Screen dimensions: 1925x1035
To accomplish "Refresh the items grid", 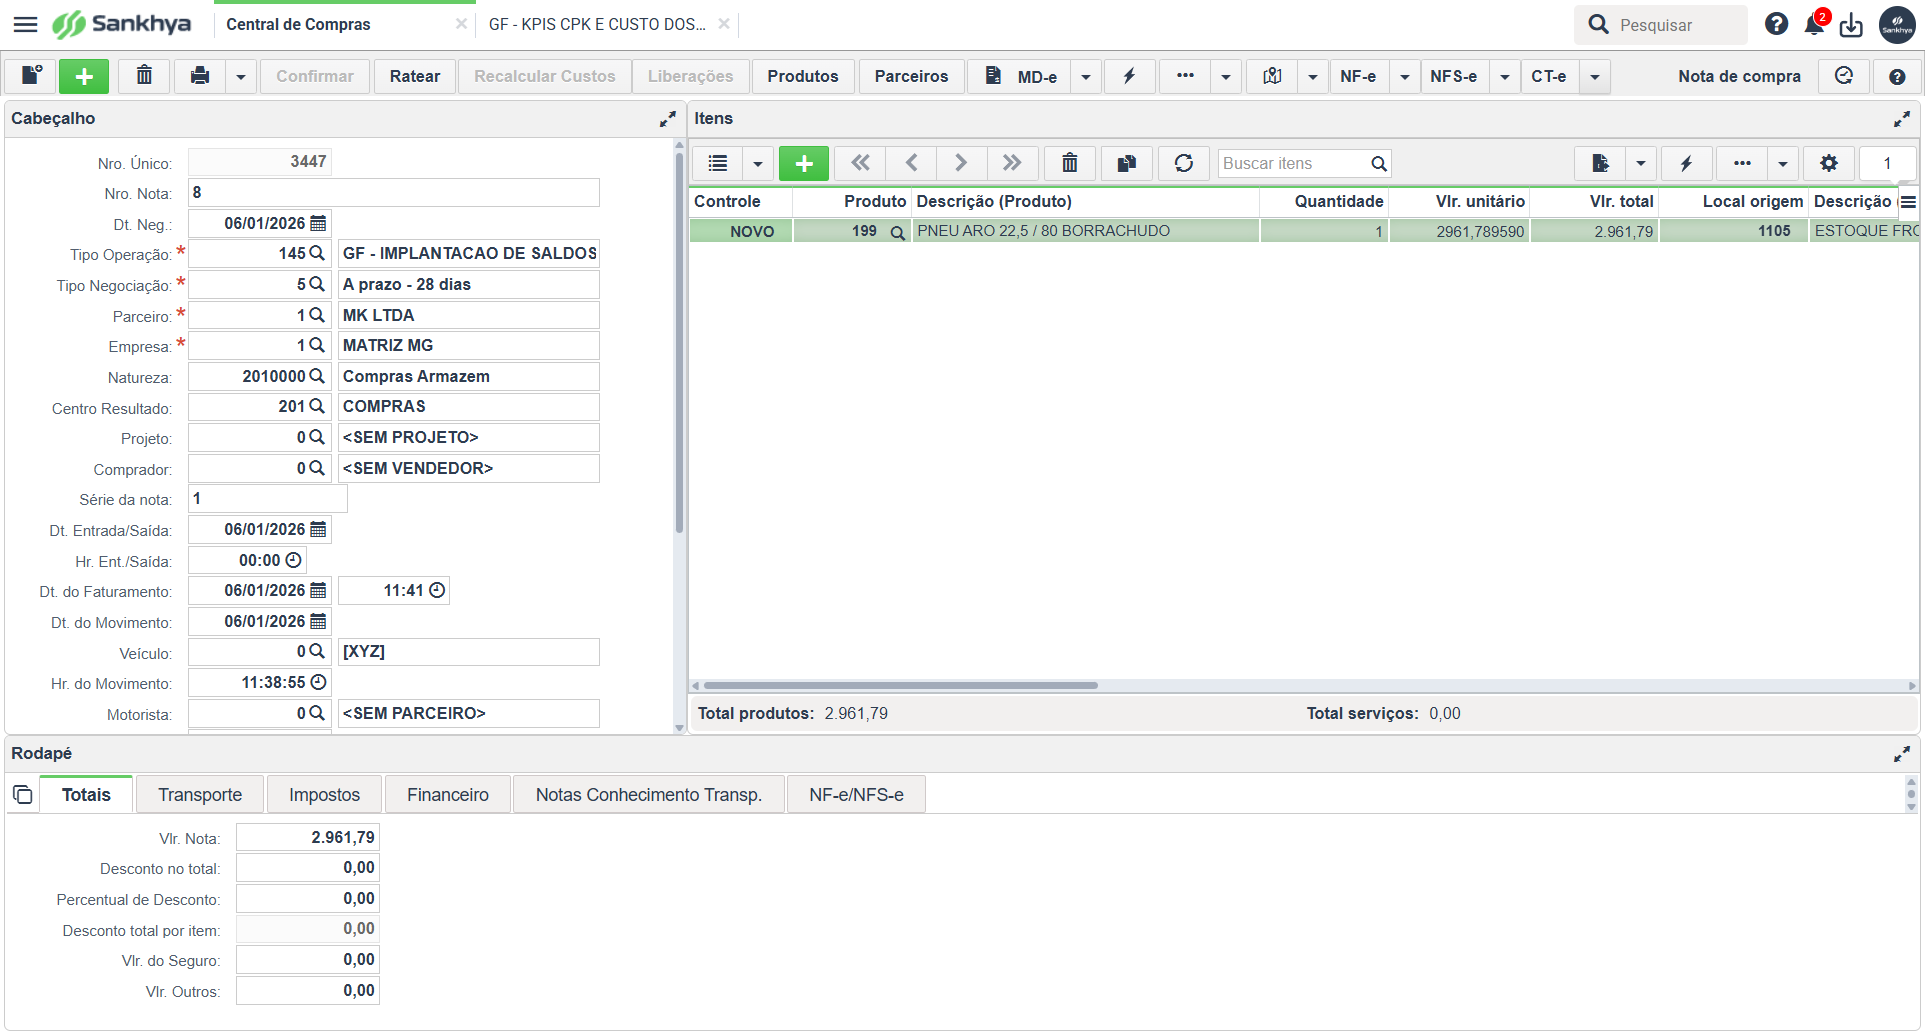I will (1184, 163).
